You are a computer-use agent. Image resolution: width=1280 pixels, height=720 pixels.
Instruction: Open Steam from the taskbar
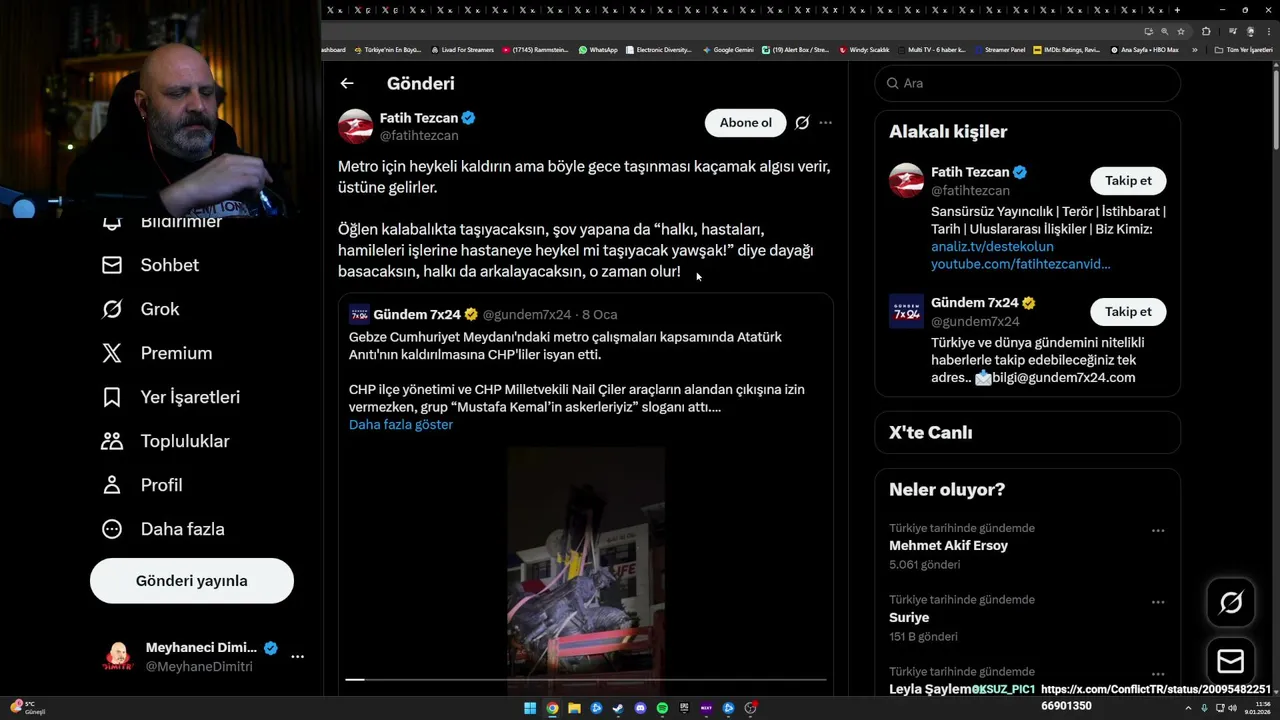pyautogui.click(x=618, y=708)
